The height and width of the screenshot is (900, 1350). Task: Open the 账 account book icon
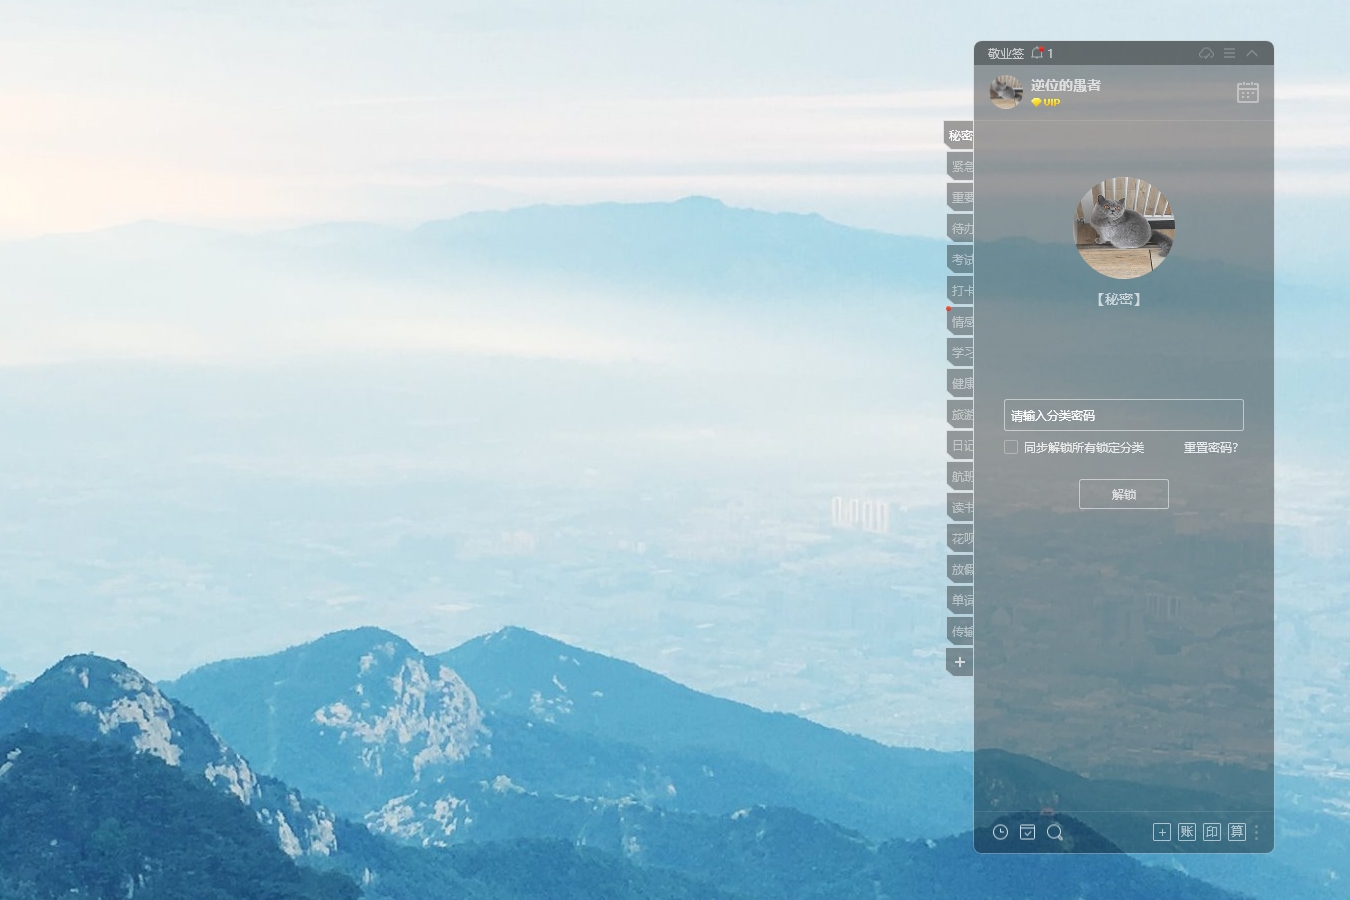pyautogui.click(x=1187, y=832)
